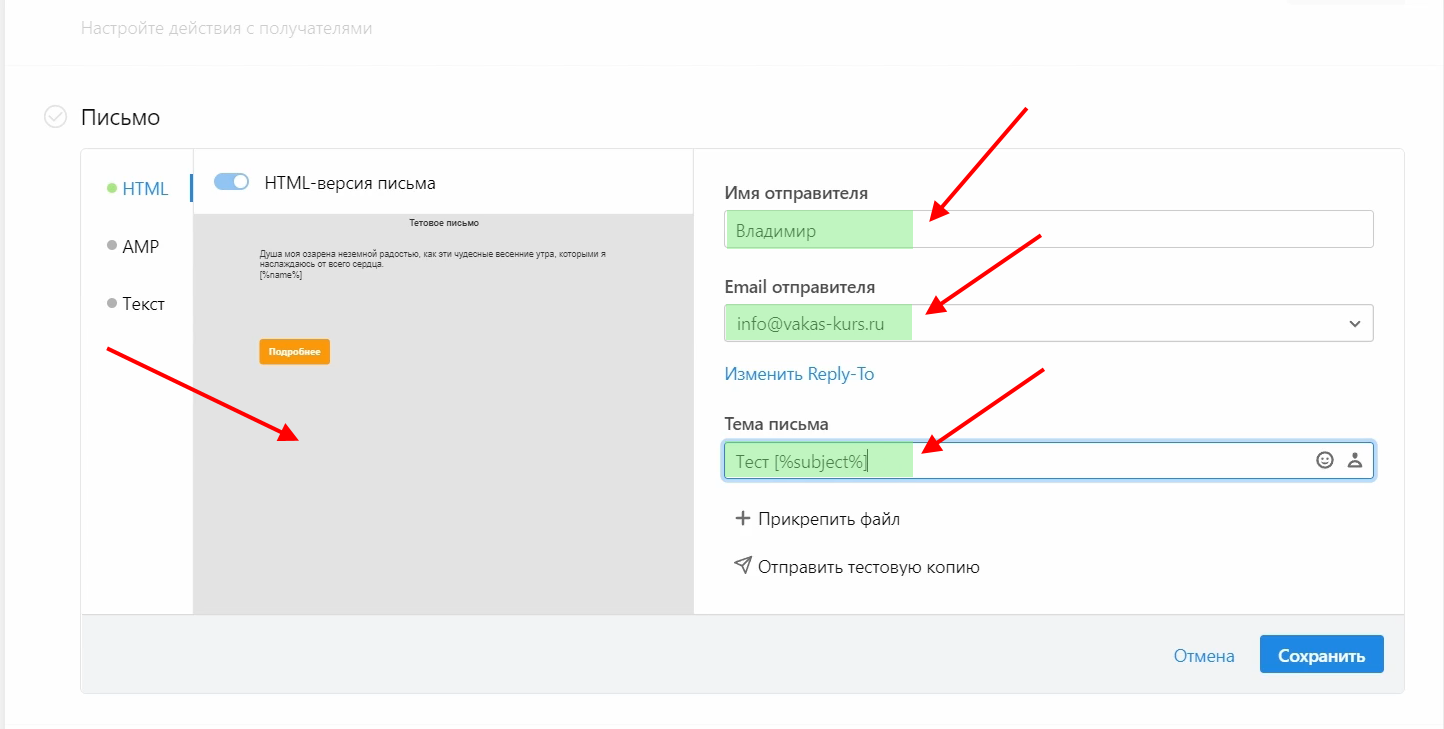Click the plus icon to attach file
The height and width of the screenshot is (729, 1444).
point(742,519)
